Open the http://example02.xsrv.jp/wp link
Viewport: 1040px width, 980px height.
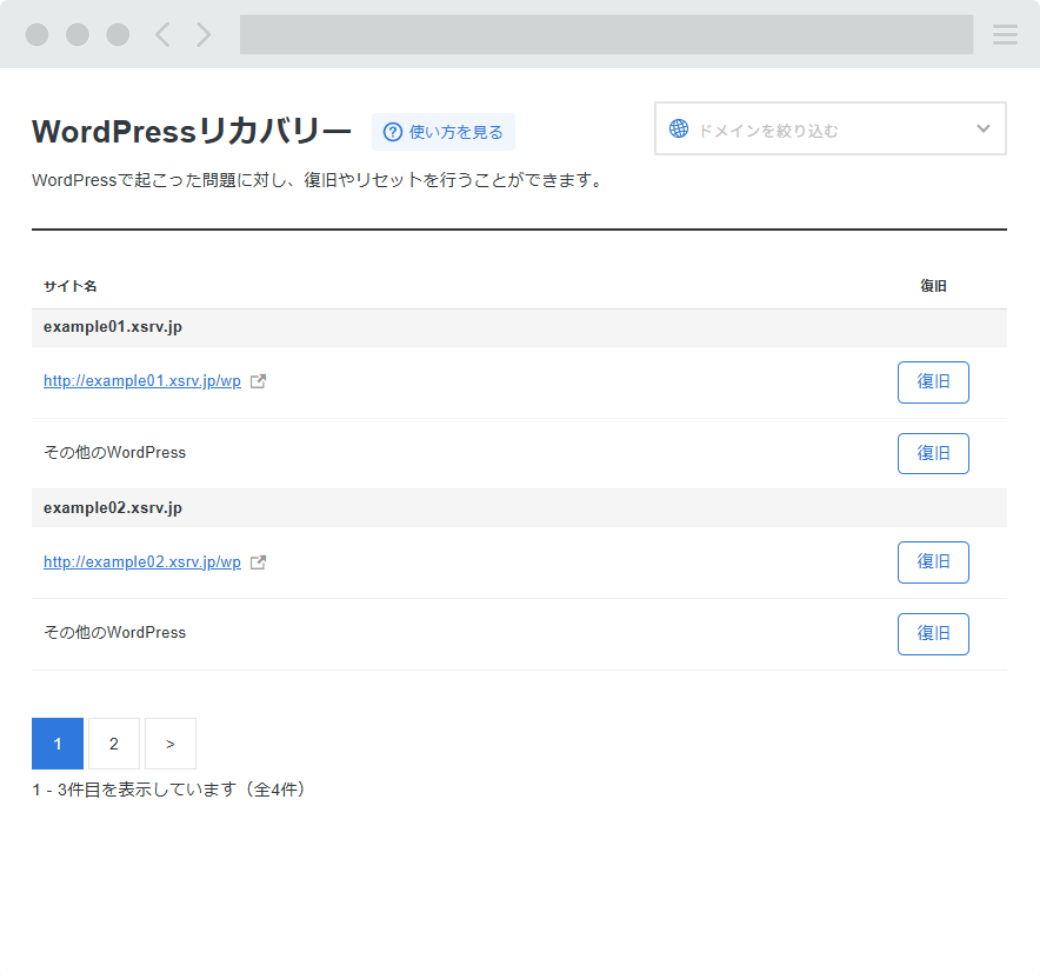point(142,562)
